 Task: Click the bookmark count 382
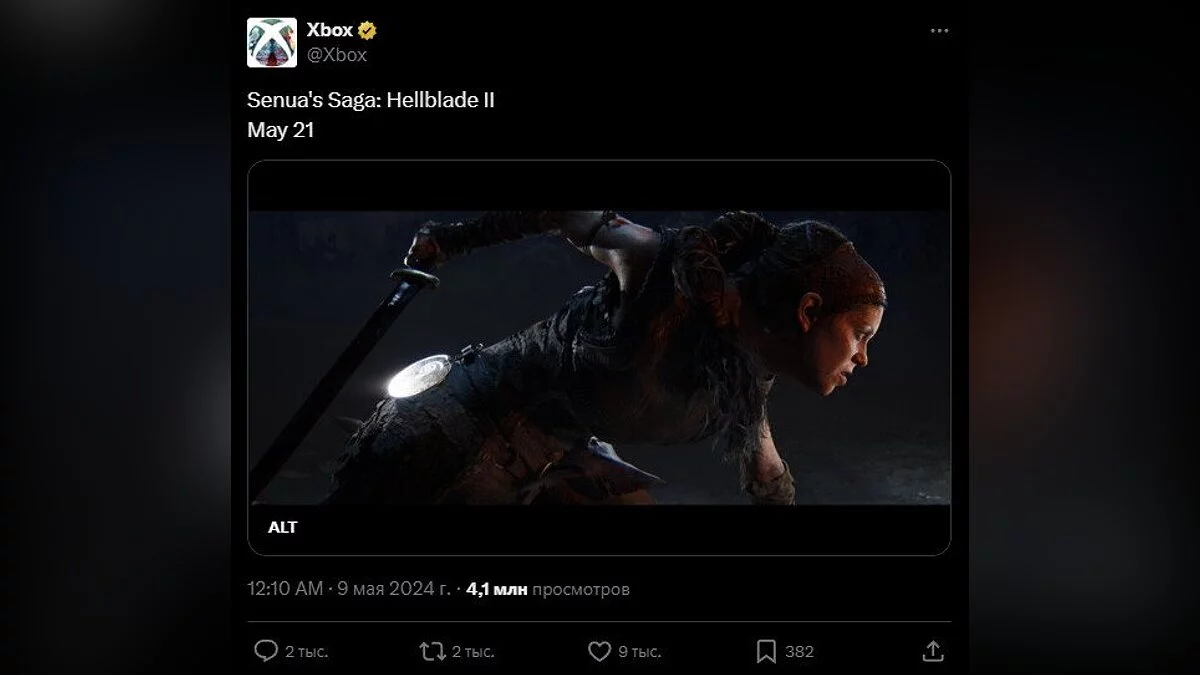(x=799, y=652)
